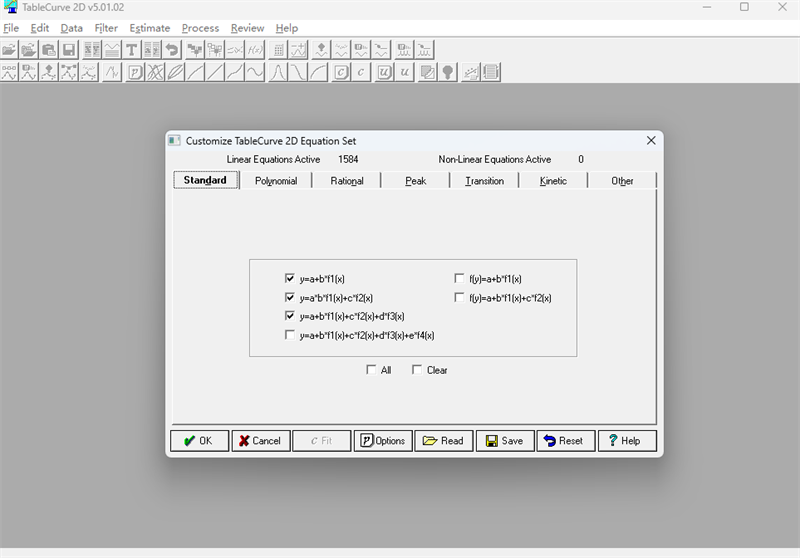
Task: Click the grid table calculator toolbar icon
Action: [279, 50]
